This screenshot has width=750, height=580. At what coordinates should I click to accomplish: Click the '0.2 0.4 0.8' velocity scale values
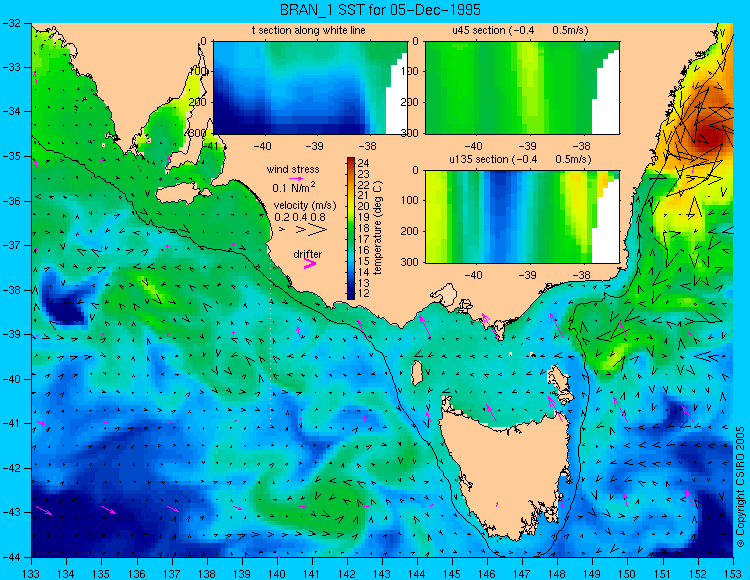click(300, 217)
